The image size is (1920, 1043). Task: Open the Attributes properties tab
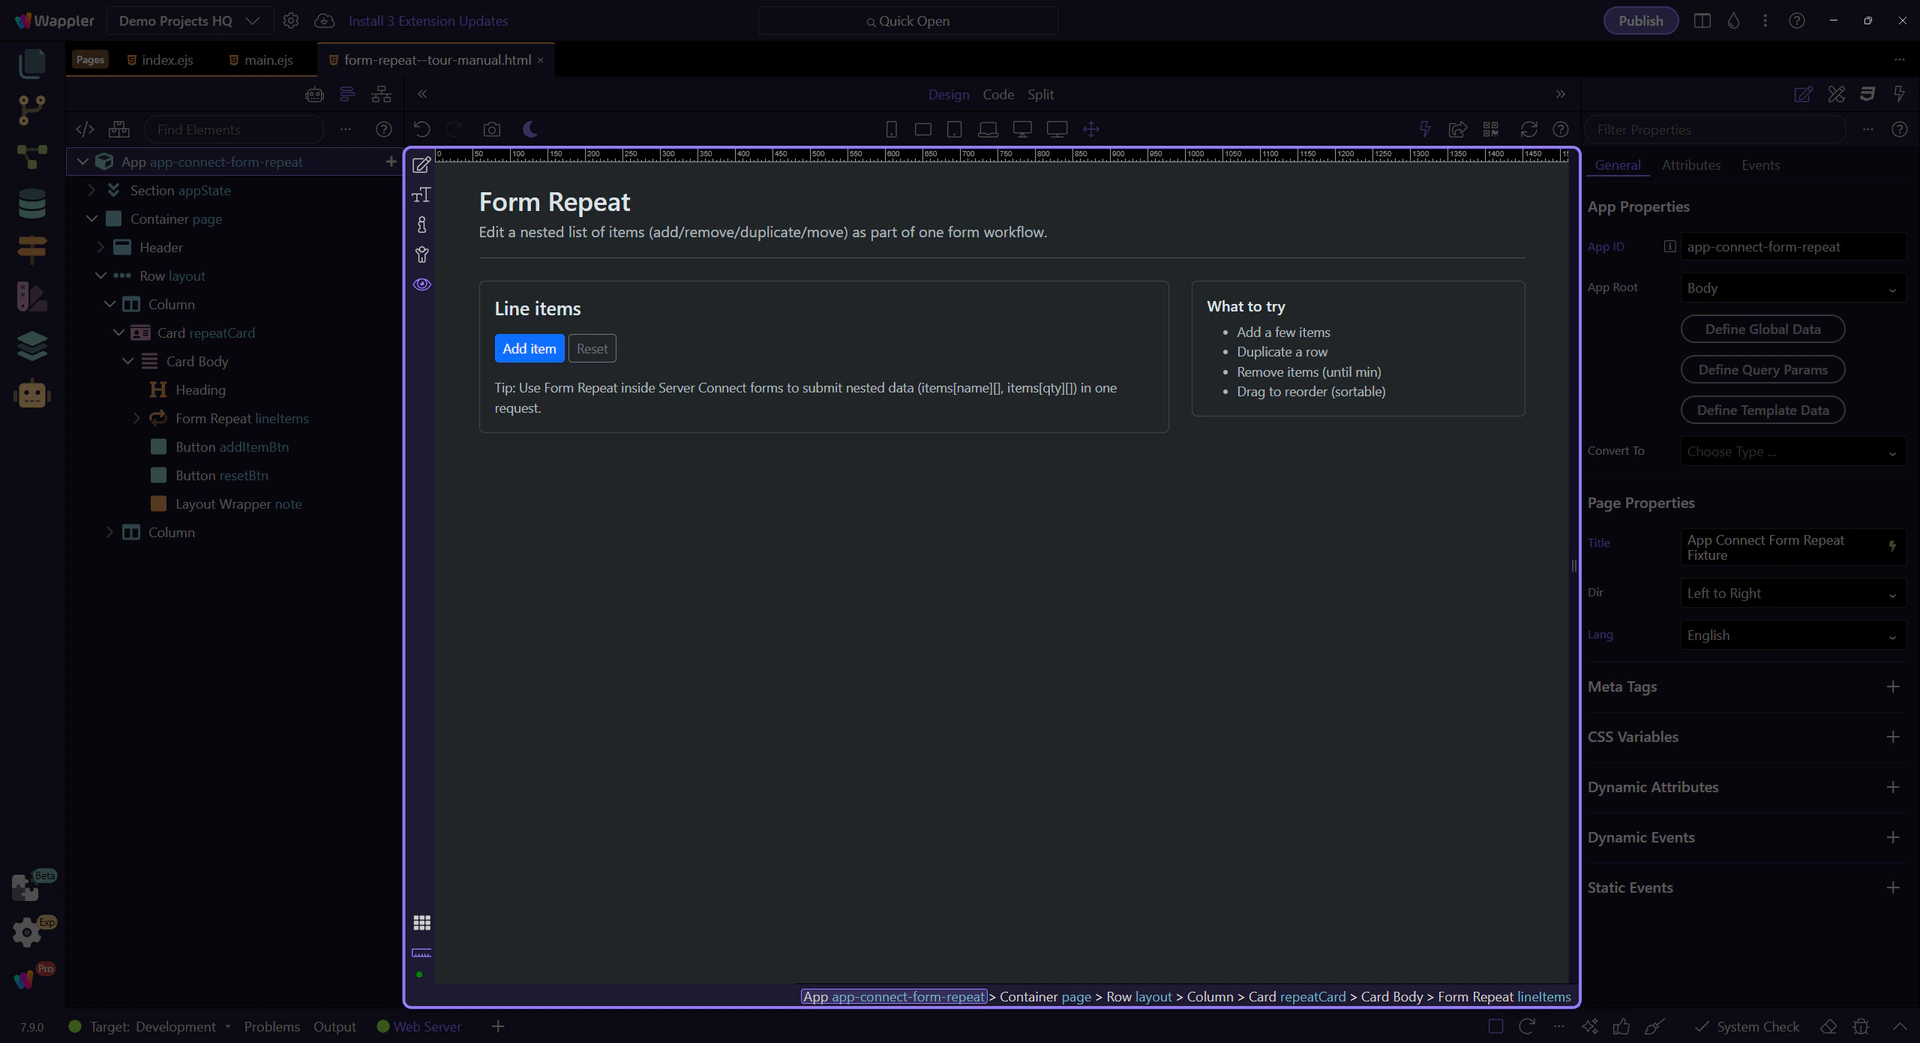click(x=1690, y=165)
